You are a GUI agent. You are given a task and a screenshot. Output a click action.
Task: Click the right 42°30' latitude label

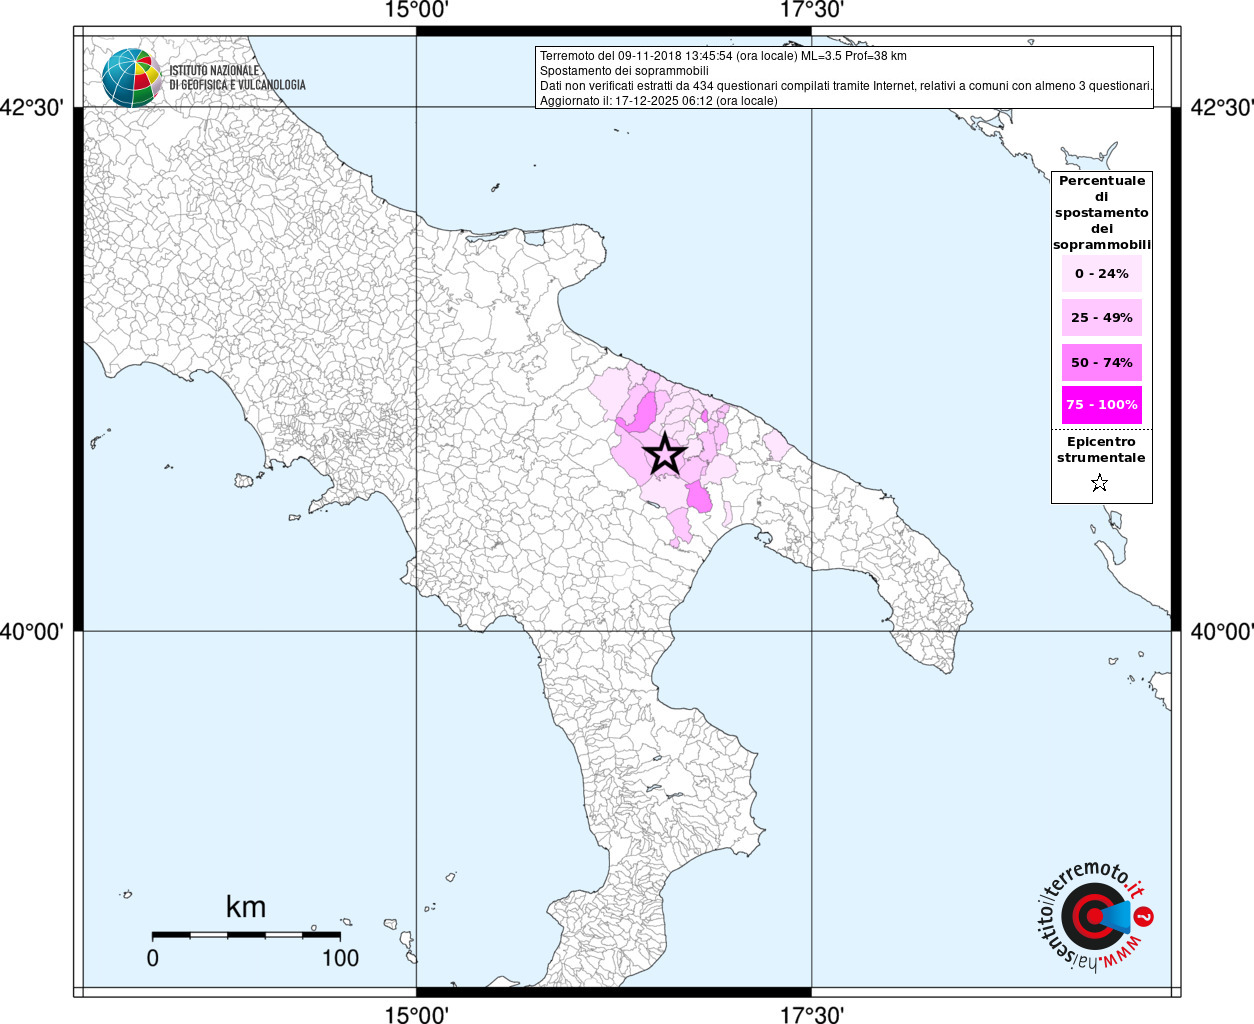[x=1221, y=107]
